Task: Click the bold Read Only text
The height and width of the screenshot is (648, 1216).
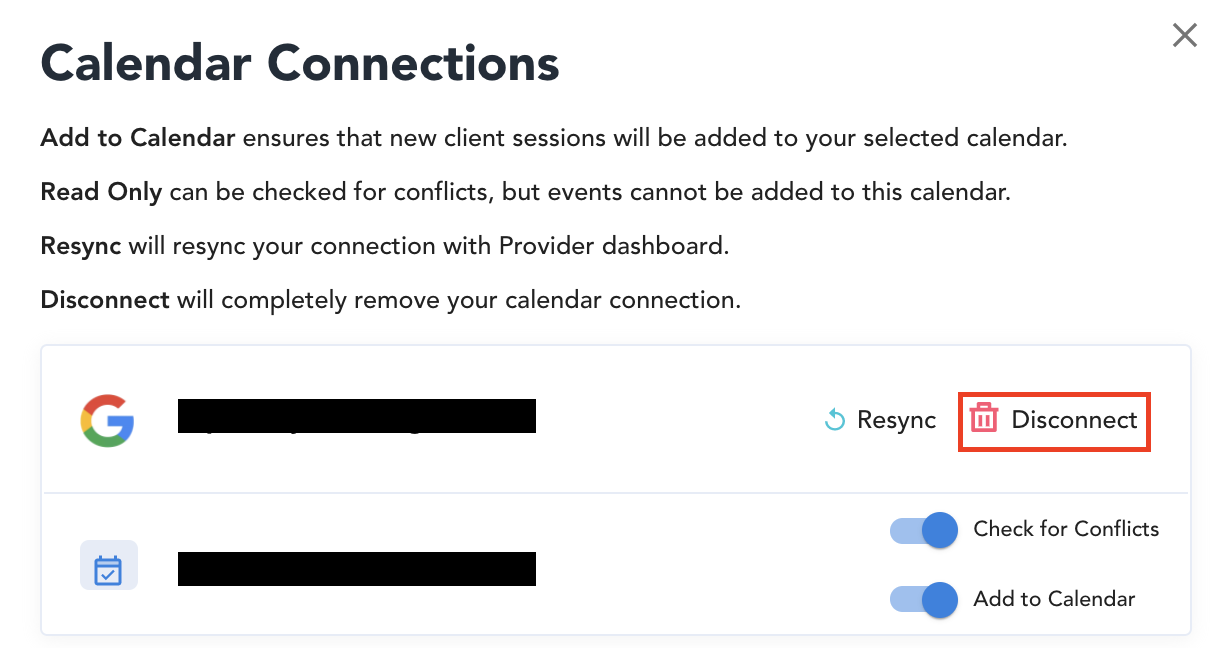Action: point(101,192)
